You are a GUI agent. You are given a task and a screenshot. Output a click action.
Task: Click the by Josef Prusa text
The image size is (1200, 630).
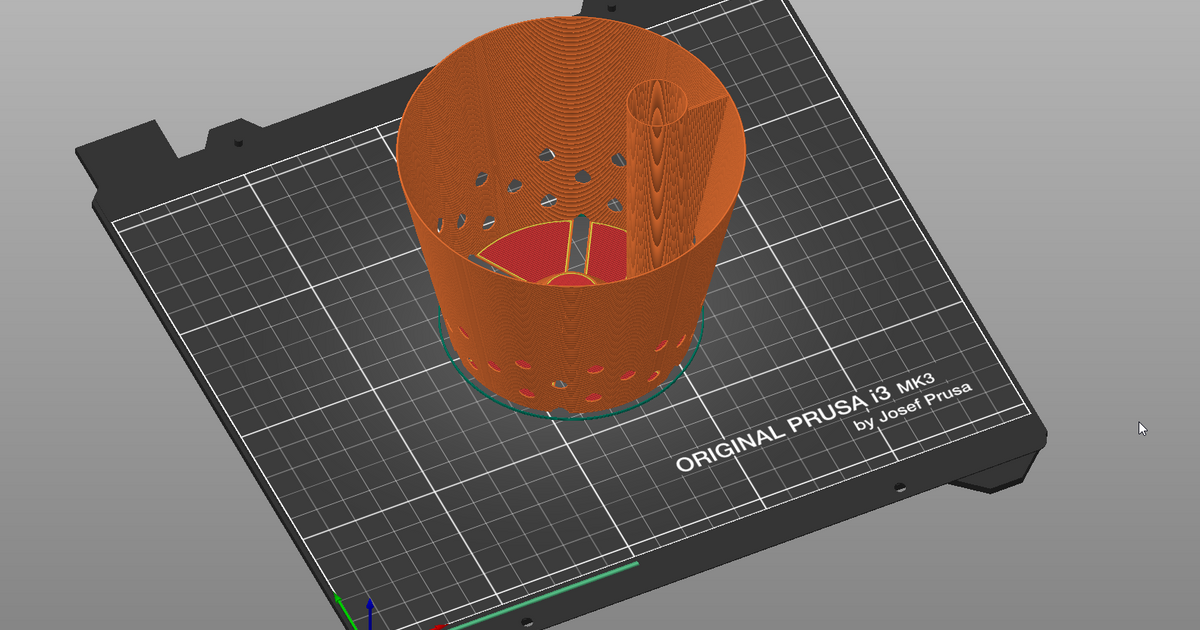pos(912,407)
